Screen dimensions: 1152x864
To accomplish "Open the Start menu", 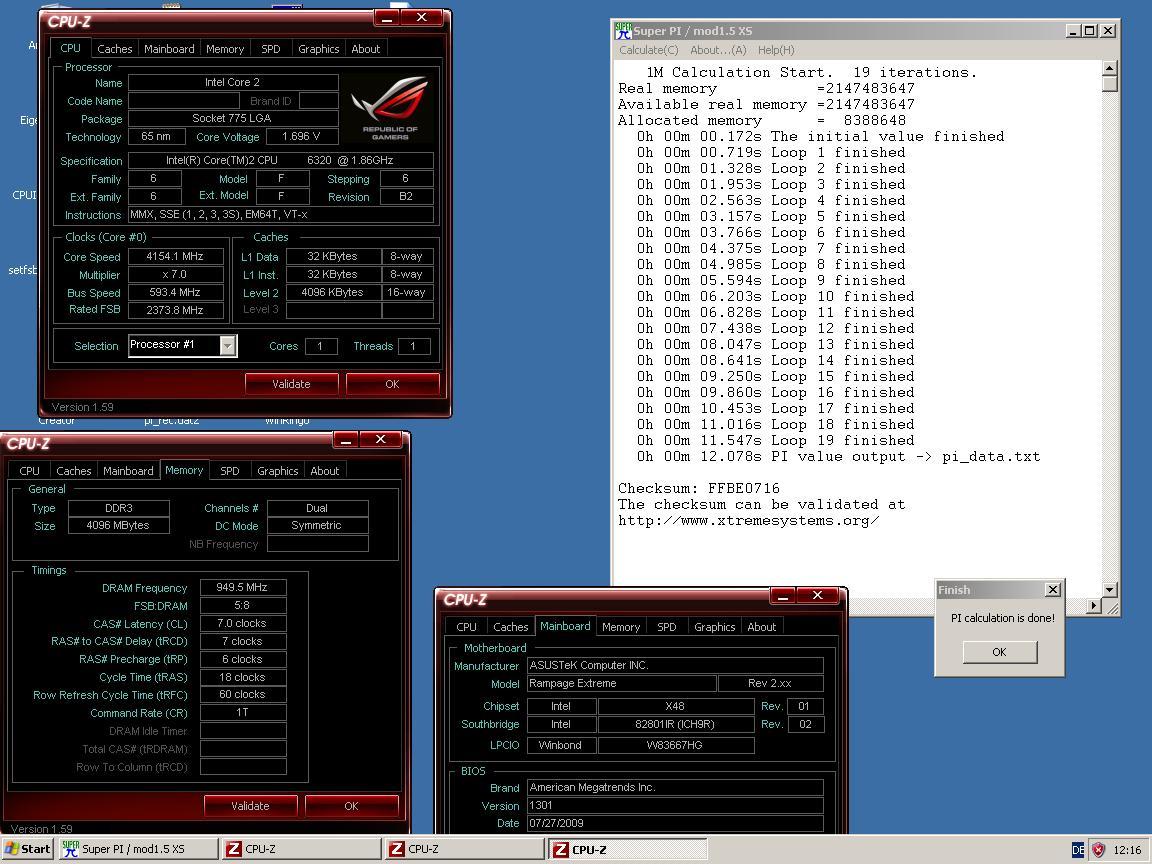I will tap(27, 849).
